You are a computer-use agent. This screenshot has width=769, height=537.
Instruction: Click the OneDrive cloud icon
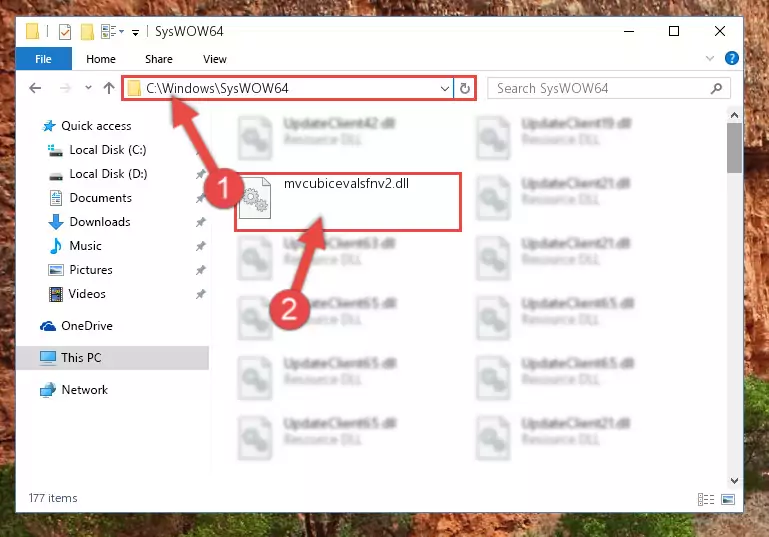(48, 326)
